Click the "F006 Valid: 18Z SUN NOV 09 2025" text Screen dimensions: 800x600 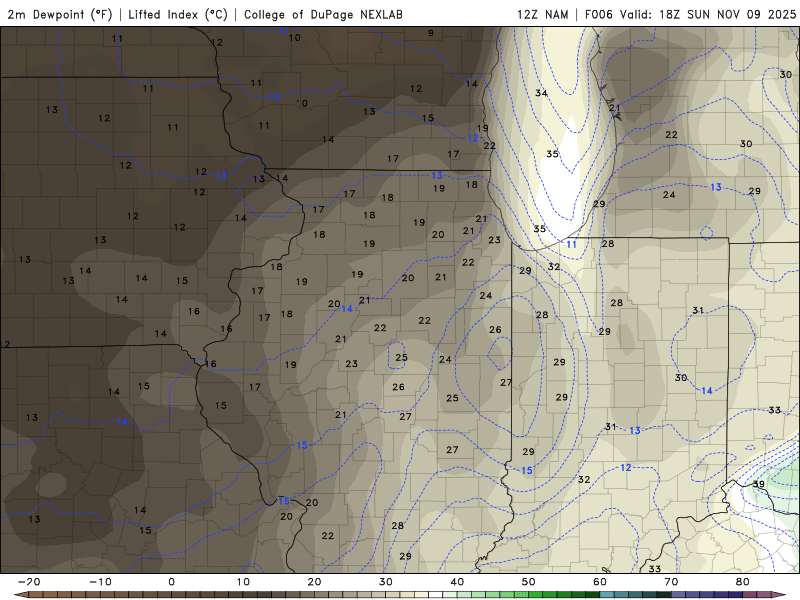pyautogui.click(x=690, y=14)
